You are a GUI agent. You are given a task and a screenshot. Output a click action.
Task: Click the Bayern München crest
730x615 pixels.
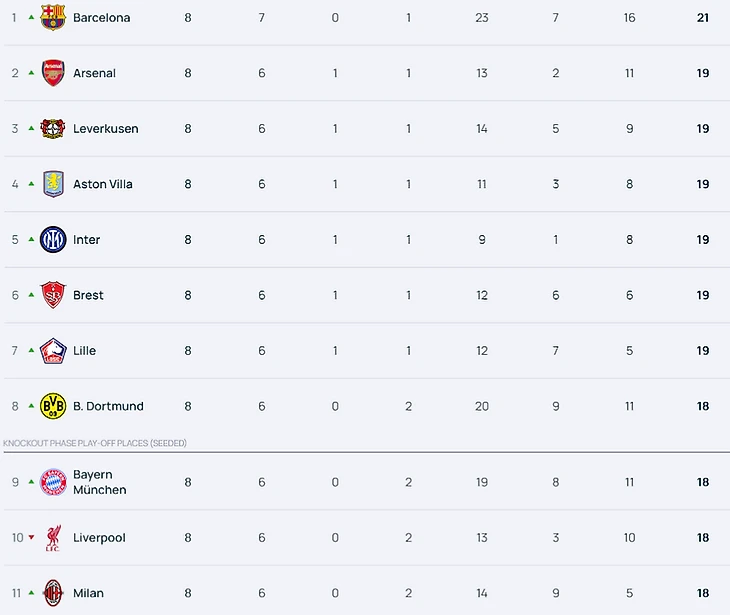[53, 482]
